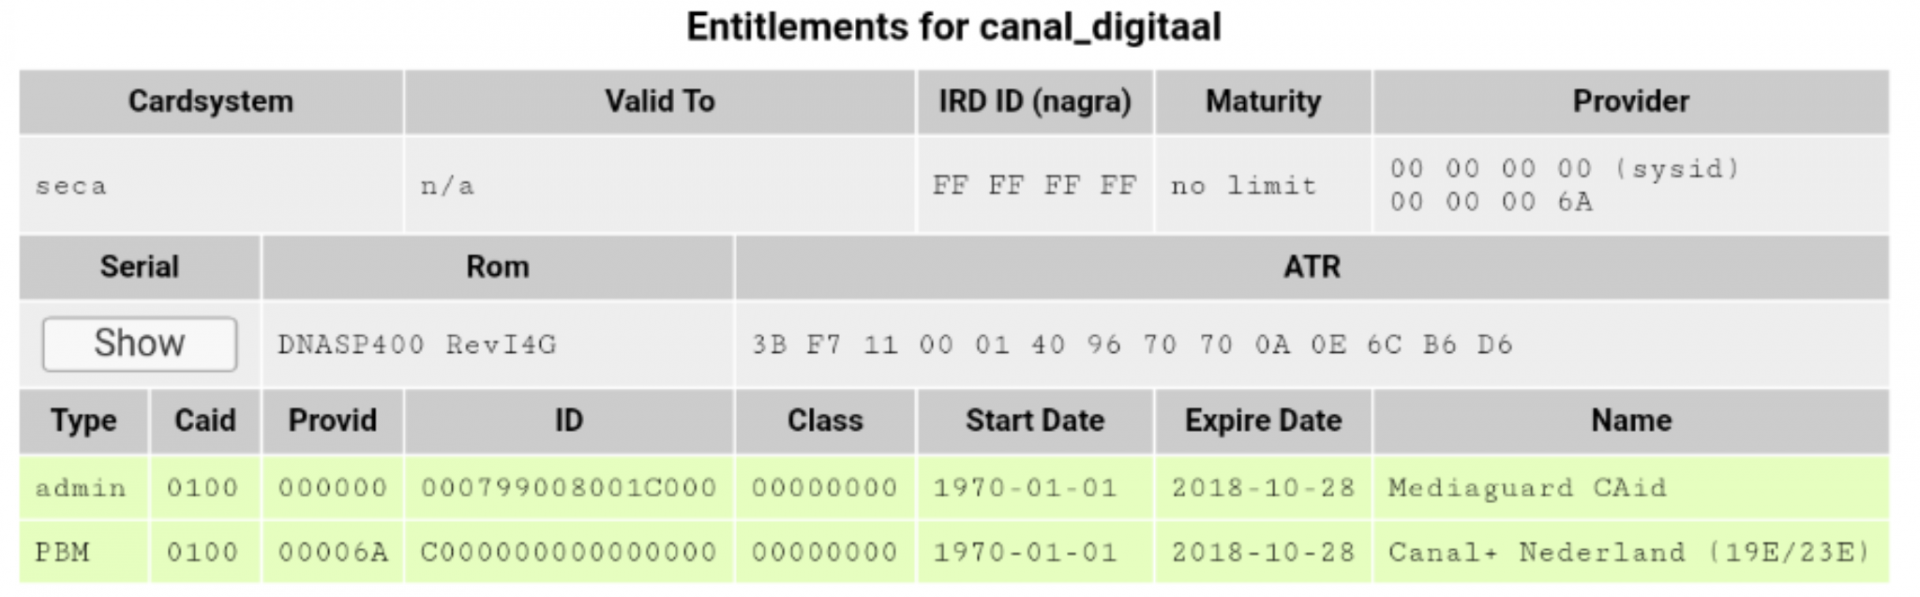Select the seca cardsystem value
1920x597 pixels.
pos(71,186)
